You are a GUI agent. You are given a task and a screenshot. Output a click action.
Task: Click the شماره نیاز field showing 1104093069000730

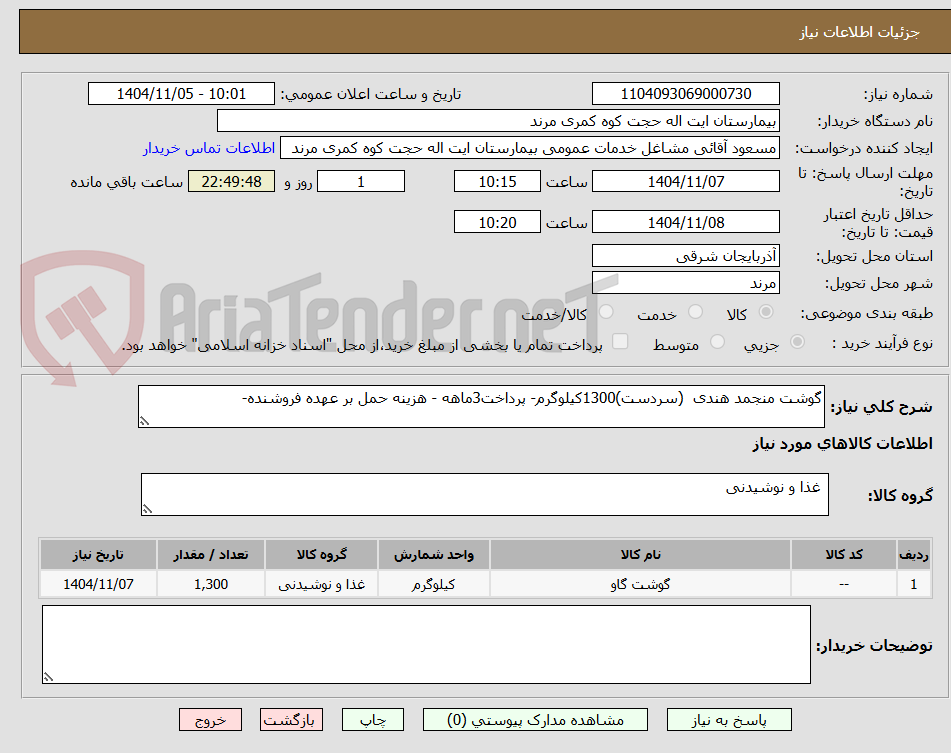686,93
